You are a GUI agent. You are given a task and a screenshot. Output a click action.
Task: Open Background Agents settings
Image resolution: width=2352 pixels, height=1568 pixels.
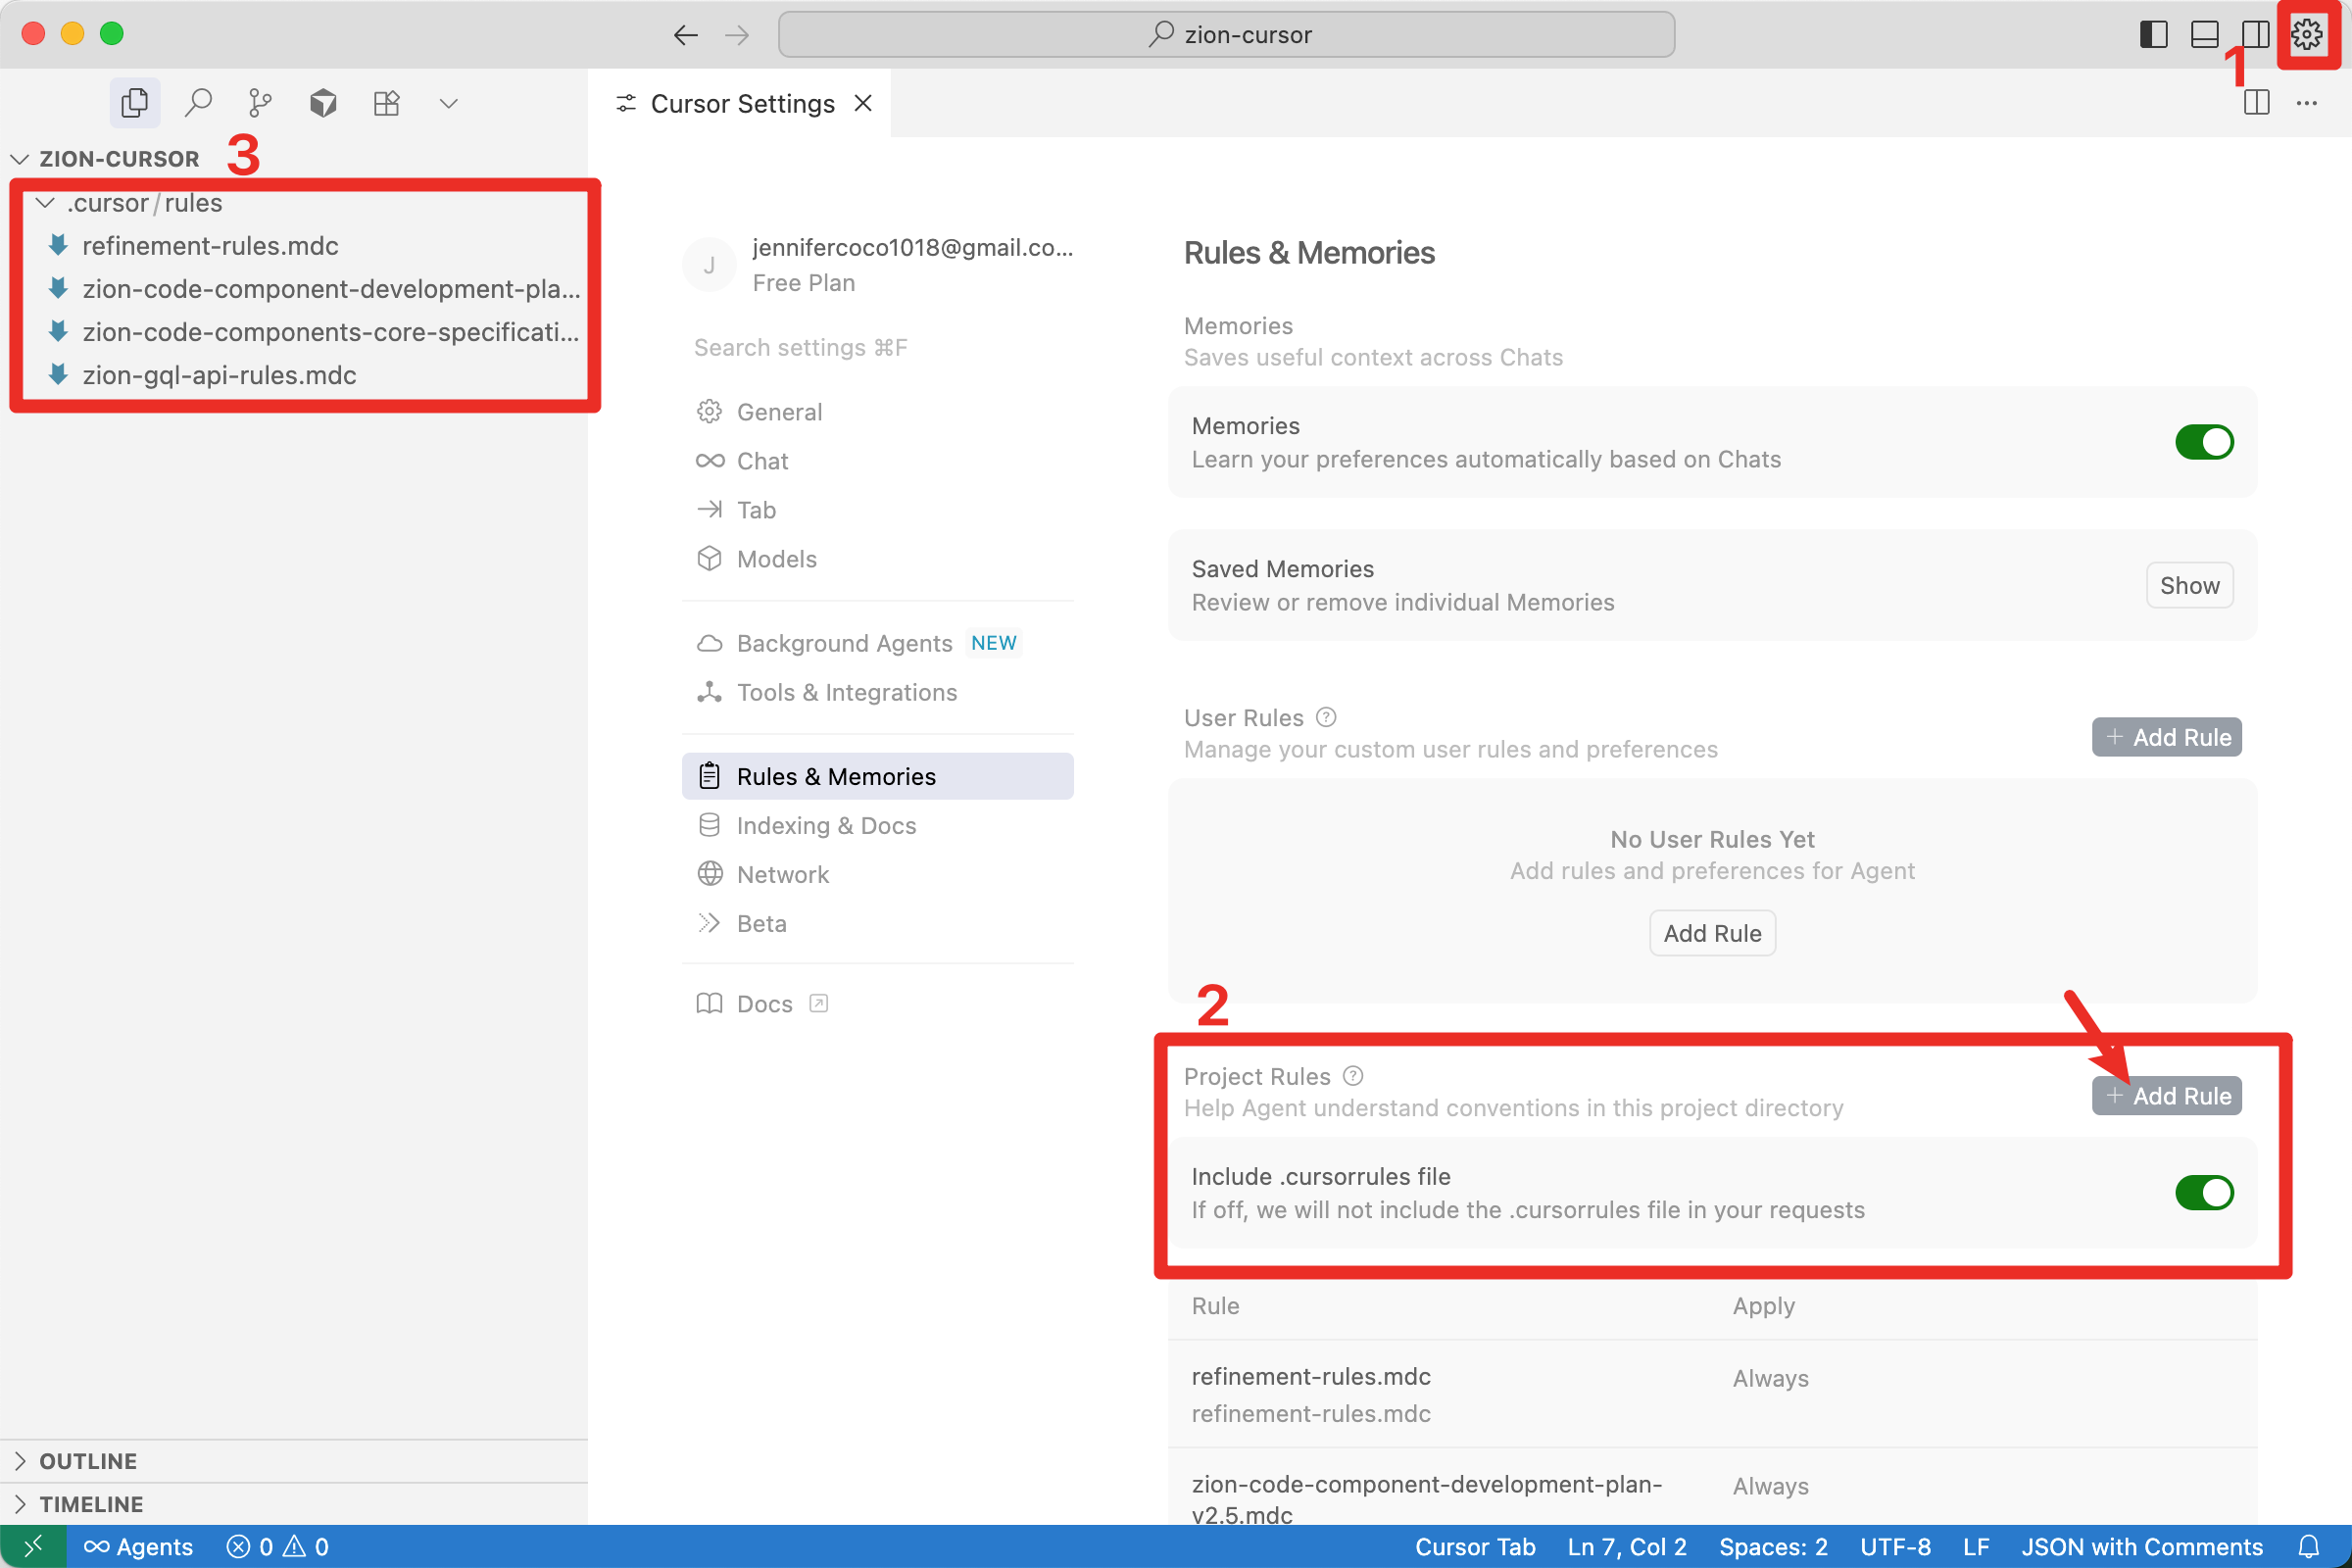(x=878, y=643)
